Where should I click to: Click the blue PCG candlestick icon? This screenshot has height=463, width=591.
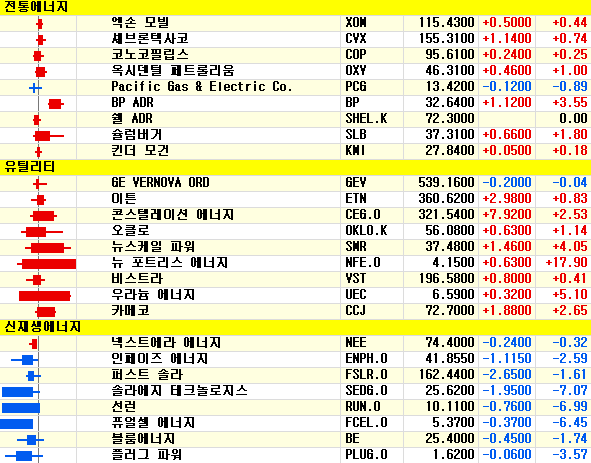click(35, 88)
